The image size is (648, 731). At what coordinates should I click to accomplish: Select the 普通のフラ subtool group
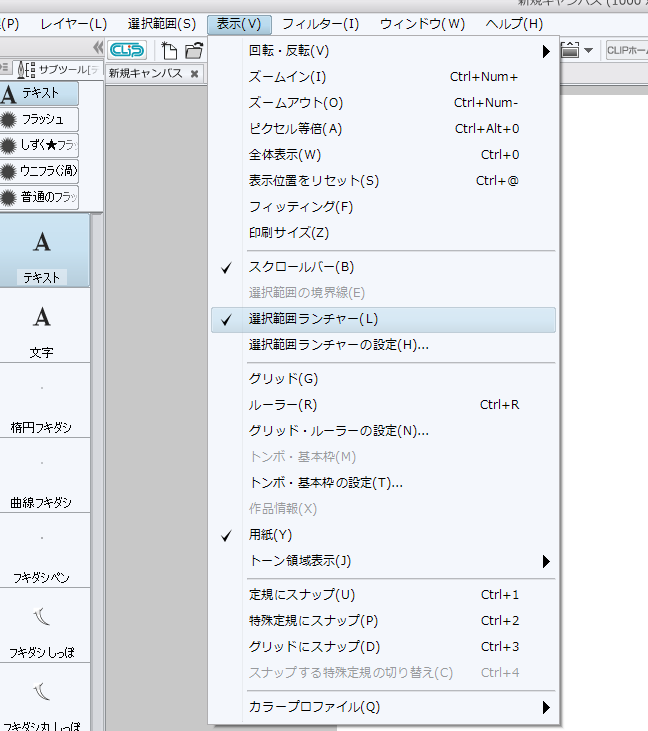pos(39,198)
